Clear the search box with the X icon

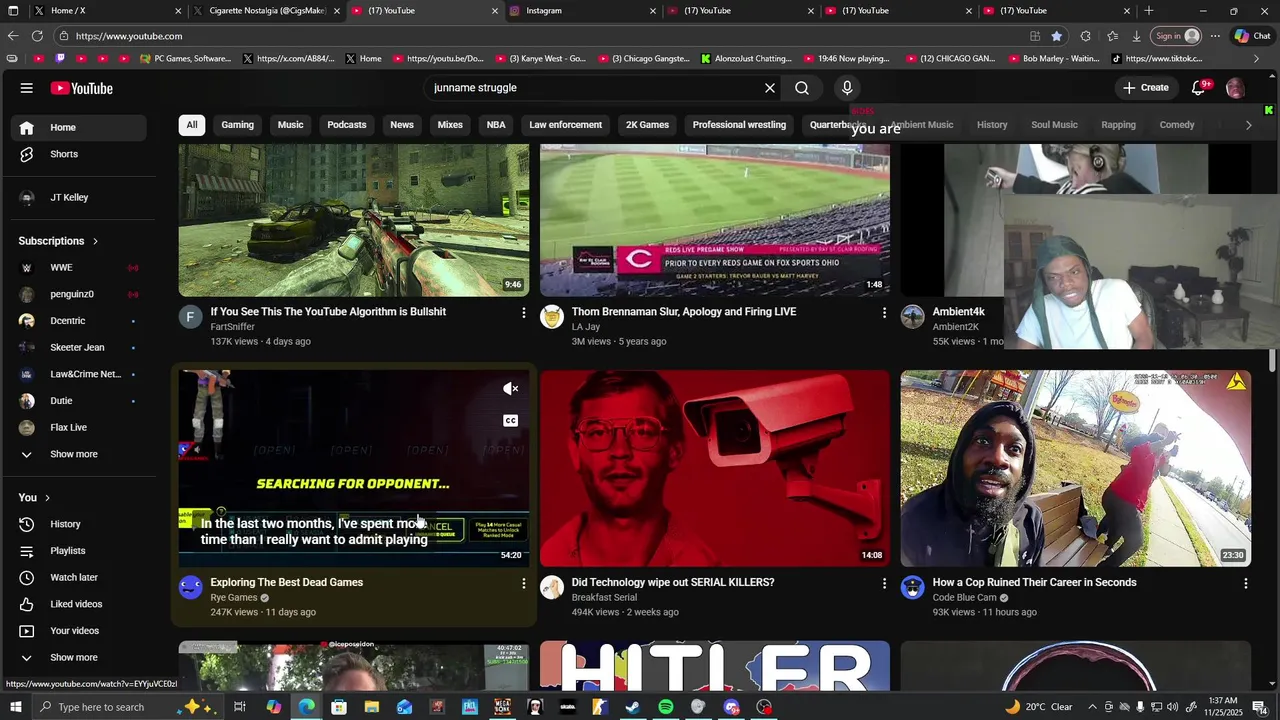coord(770,88)
